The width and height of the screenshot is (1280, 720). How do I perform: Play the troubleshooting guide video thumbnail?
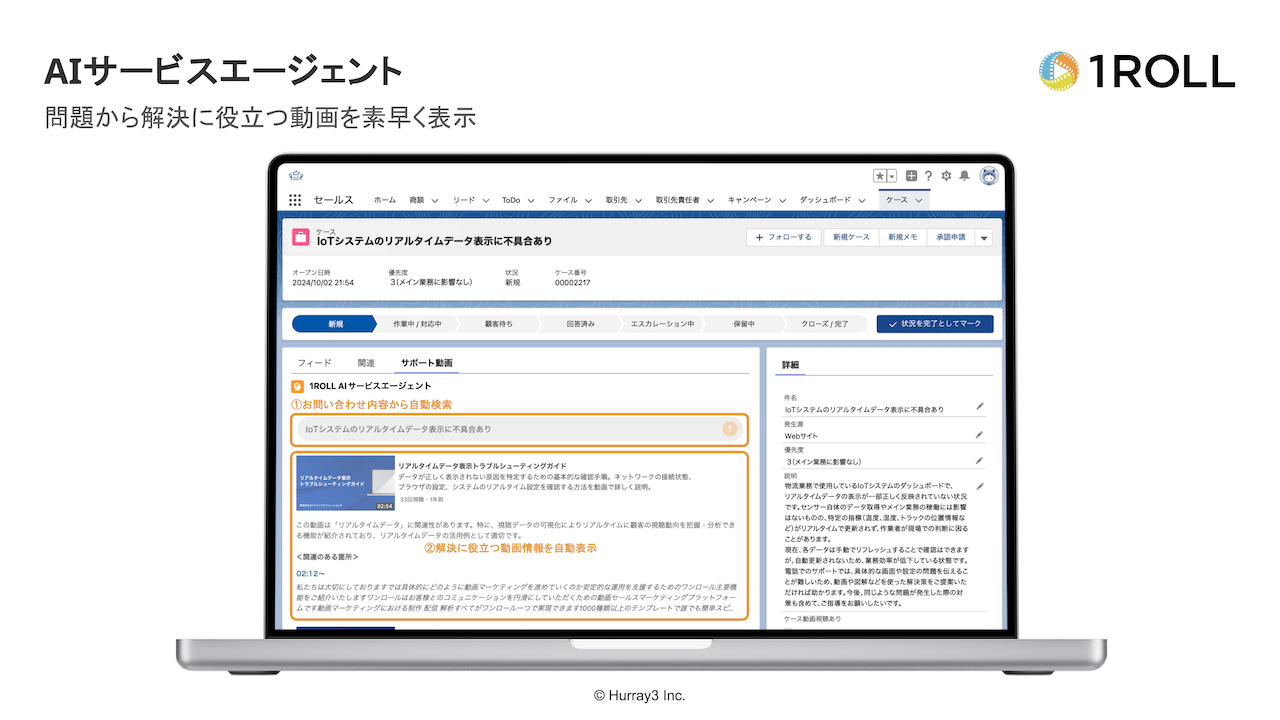tap(345, 483)
